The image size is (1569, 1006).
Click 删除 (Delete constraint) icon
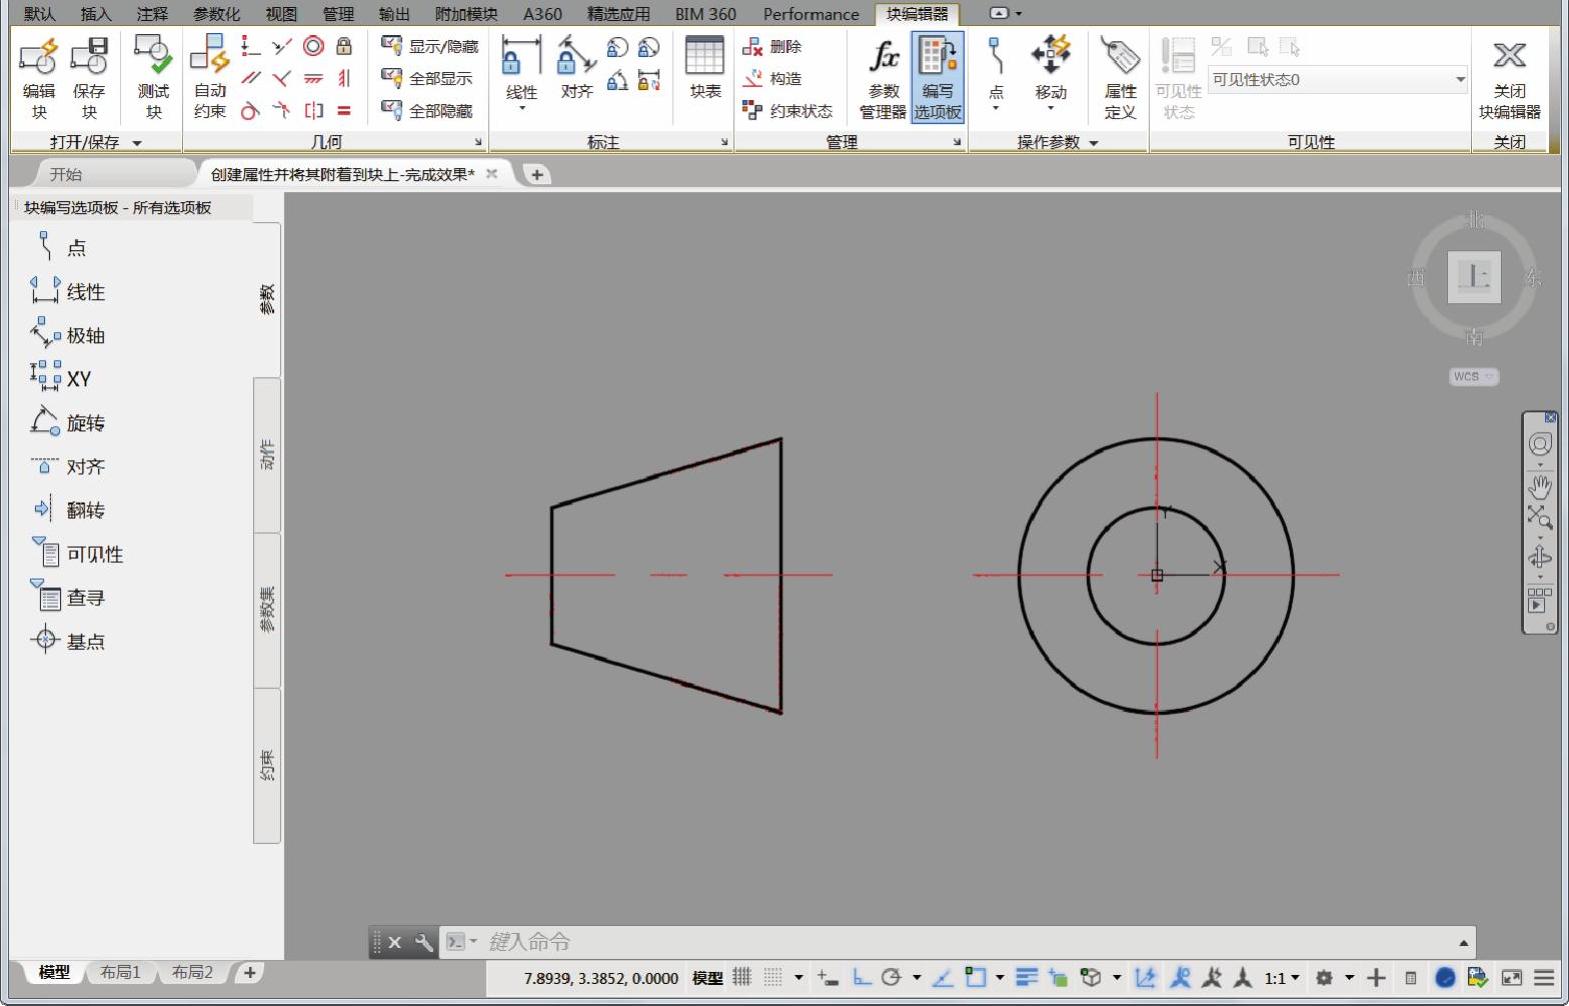click(752, 46)
